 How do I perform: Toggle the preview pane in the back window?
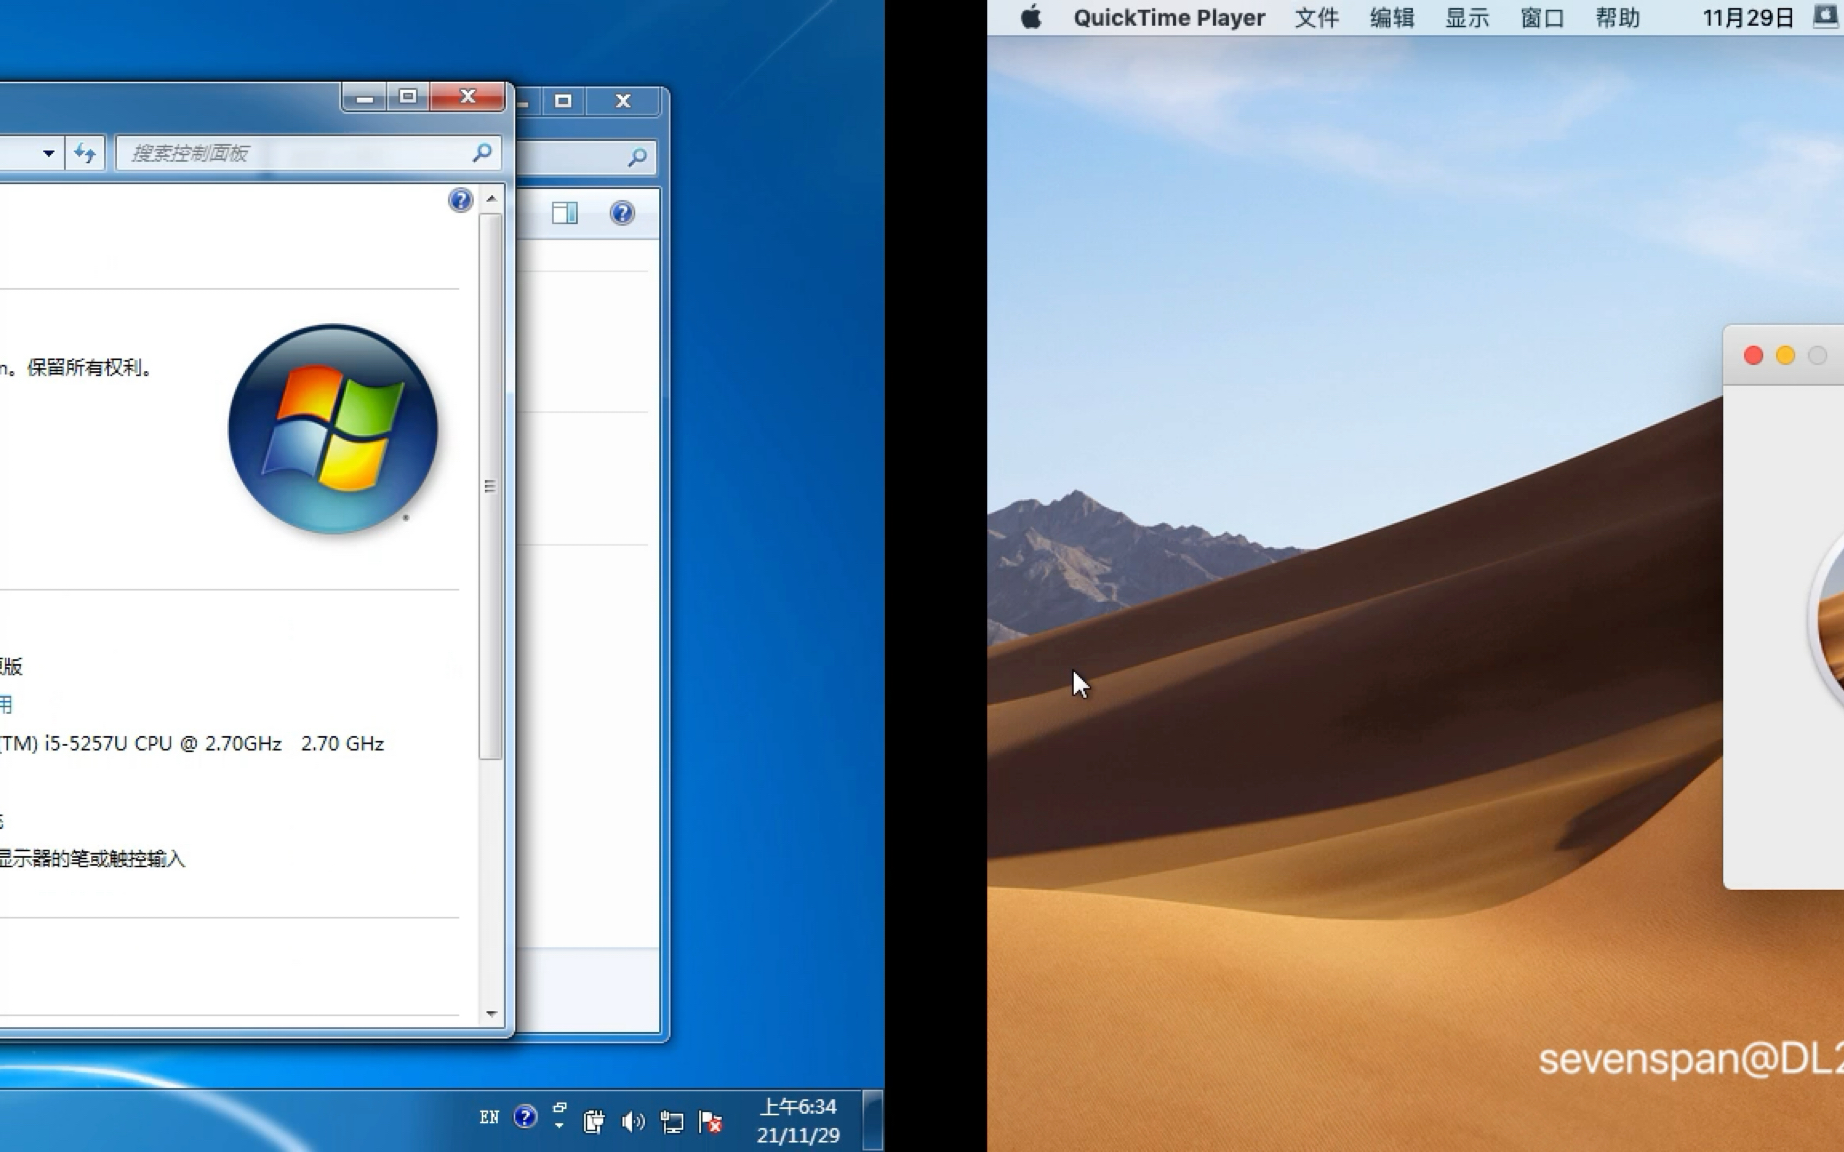[565, 213]
